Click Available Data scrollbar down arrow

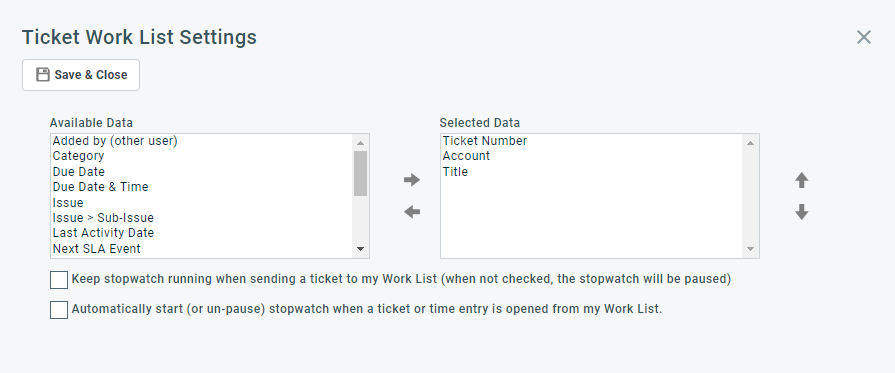(x=360, y=249)
